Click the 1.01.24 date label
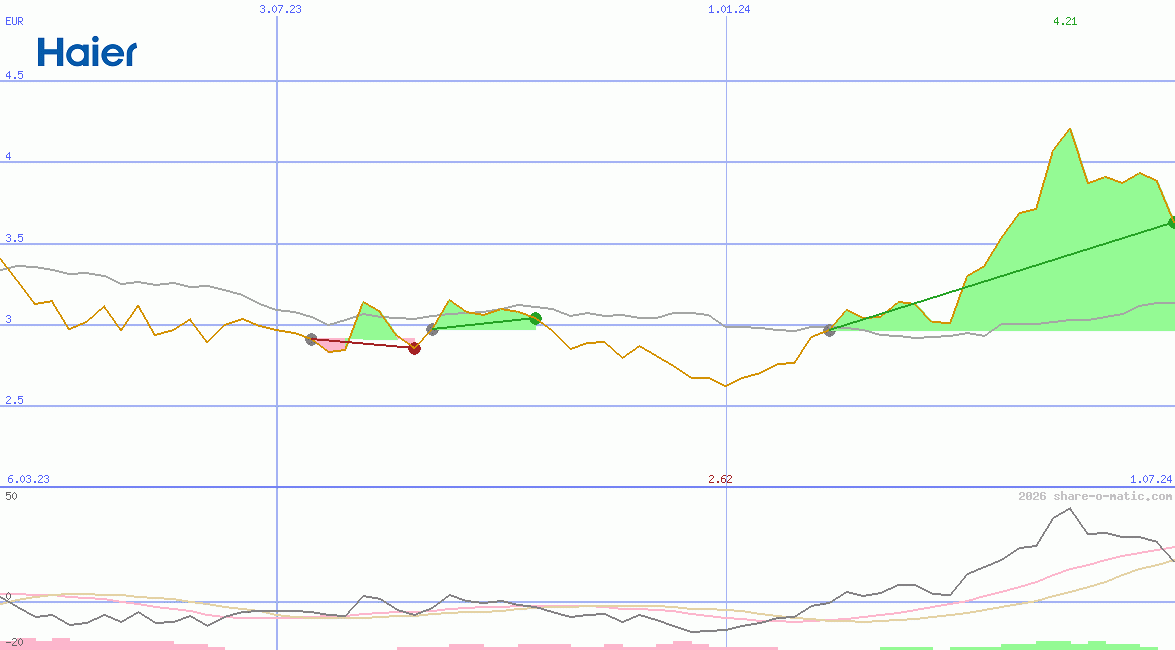Screen dimensions: 1175x650 pyautogui.click(x=729, y=9)
